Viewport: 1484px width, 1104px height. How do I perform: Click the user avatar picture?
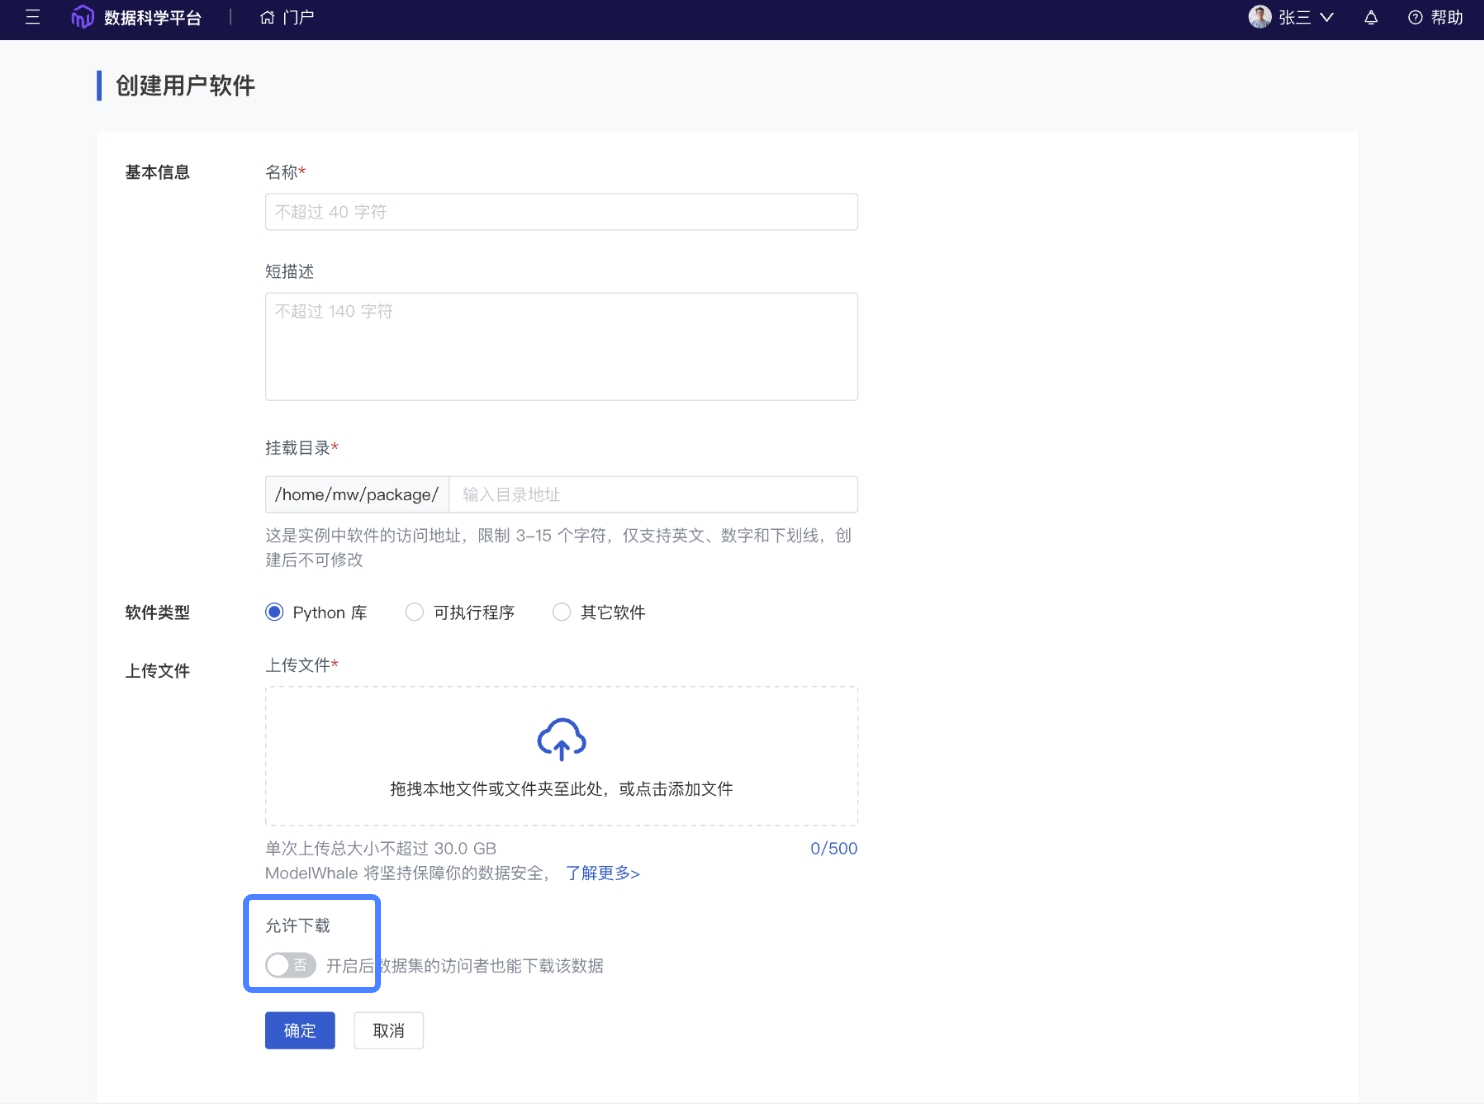pos(1260,17)
